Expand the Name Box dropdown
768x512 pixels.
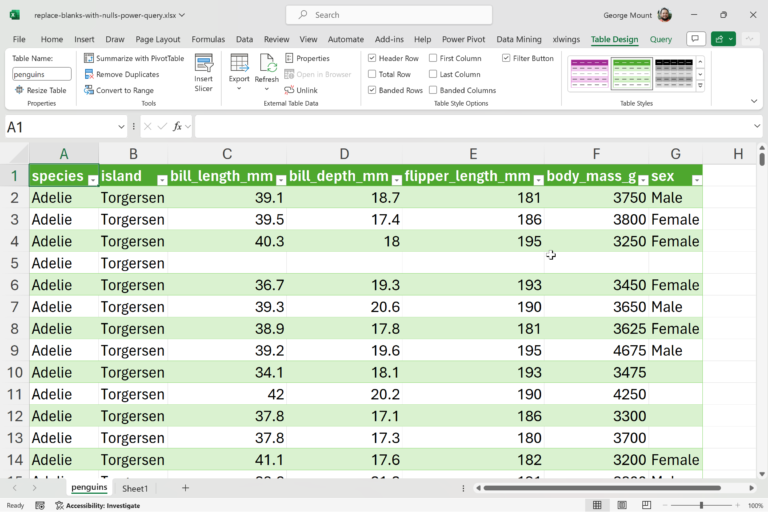[x=122, y=127]
